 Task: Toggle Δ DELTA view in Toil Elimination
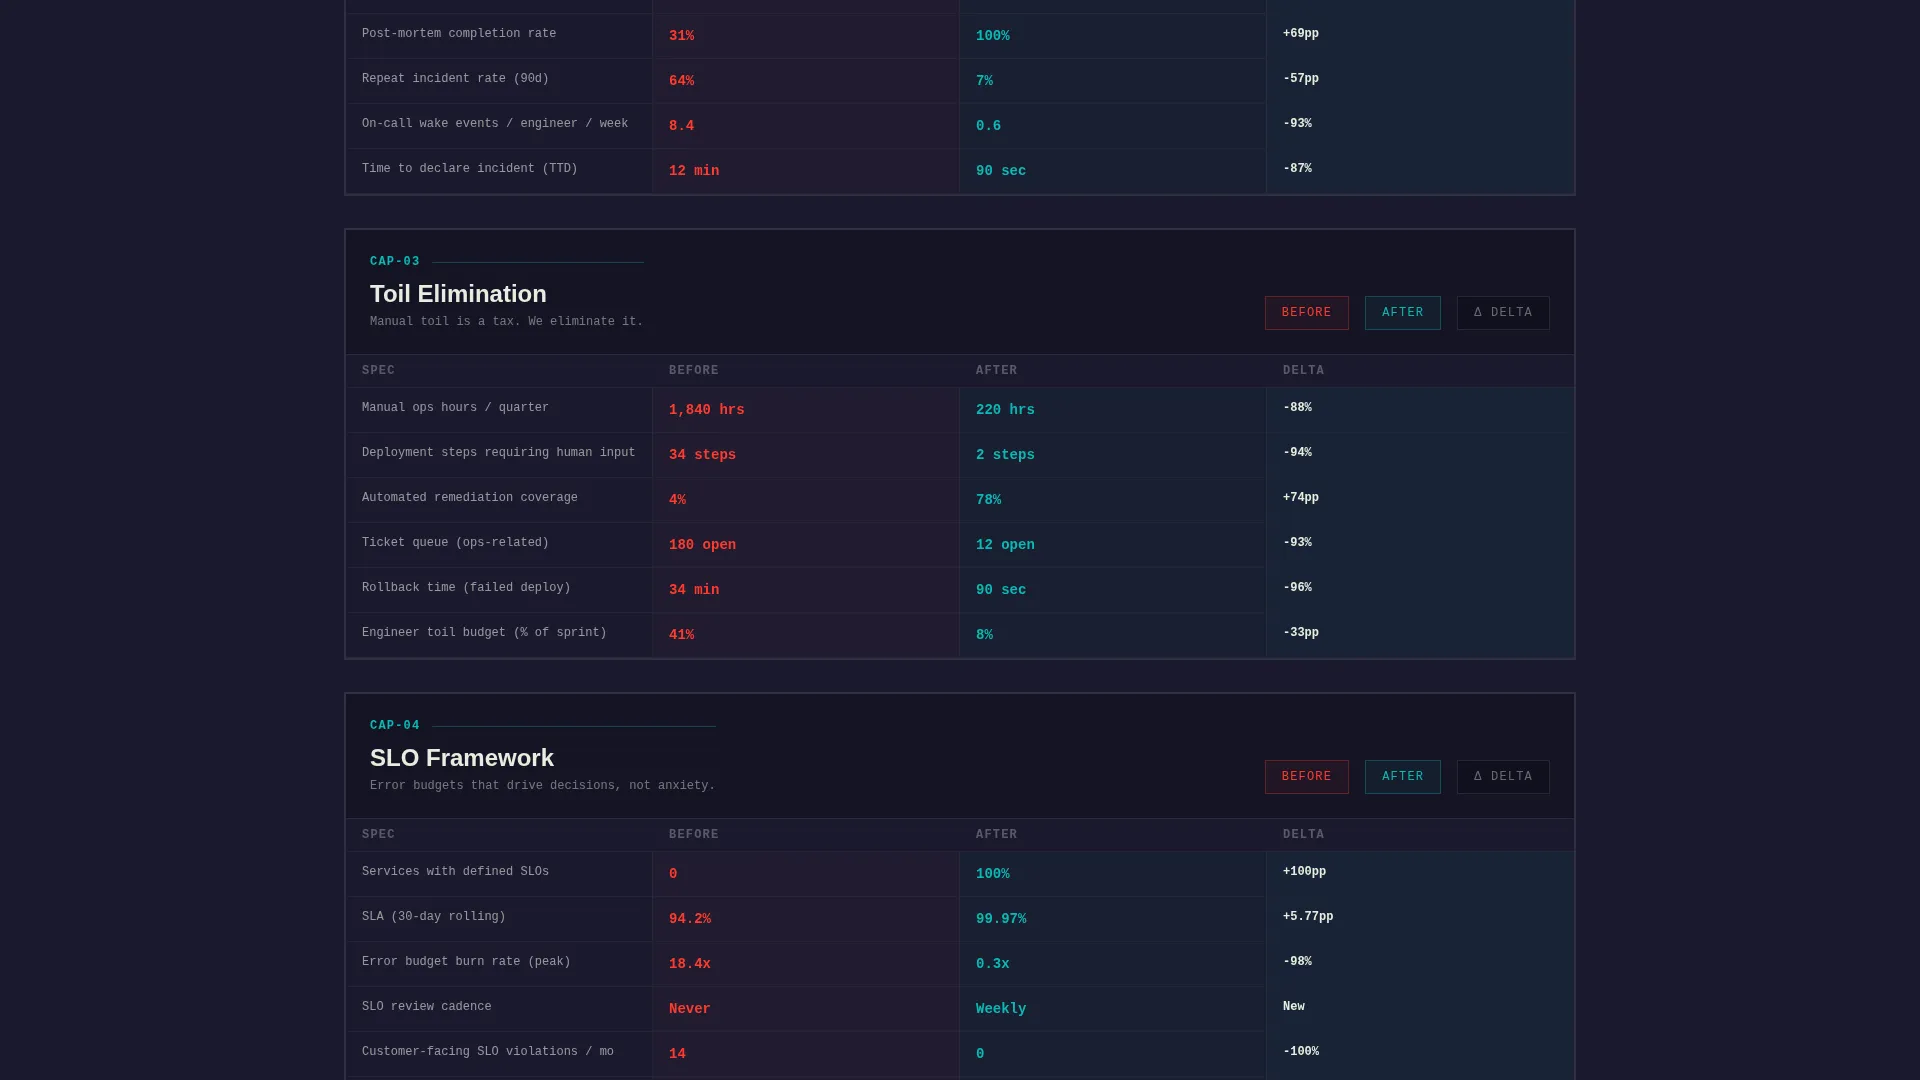(1503, 313)
